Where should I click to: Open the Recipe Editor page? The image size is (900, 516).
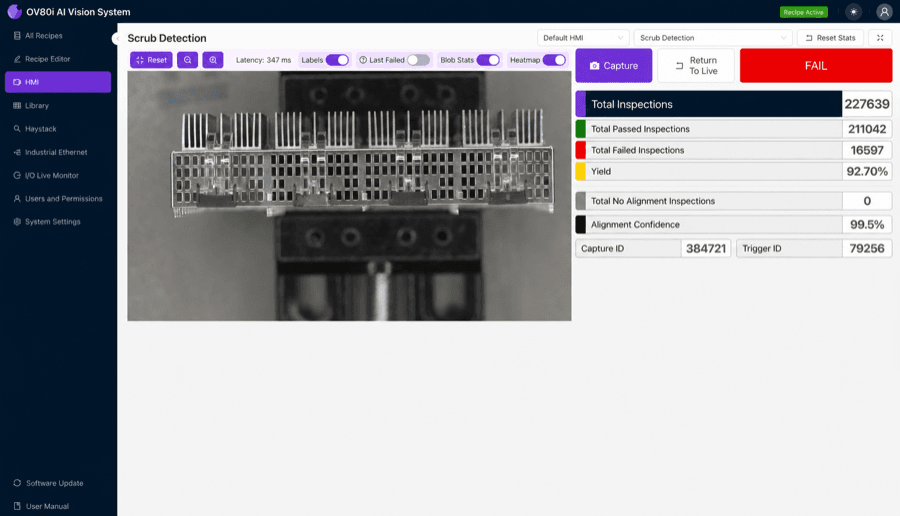(57, 59)
